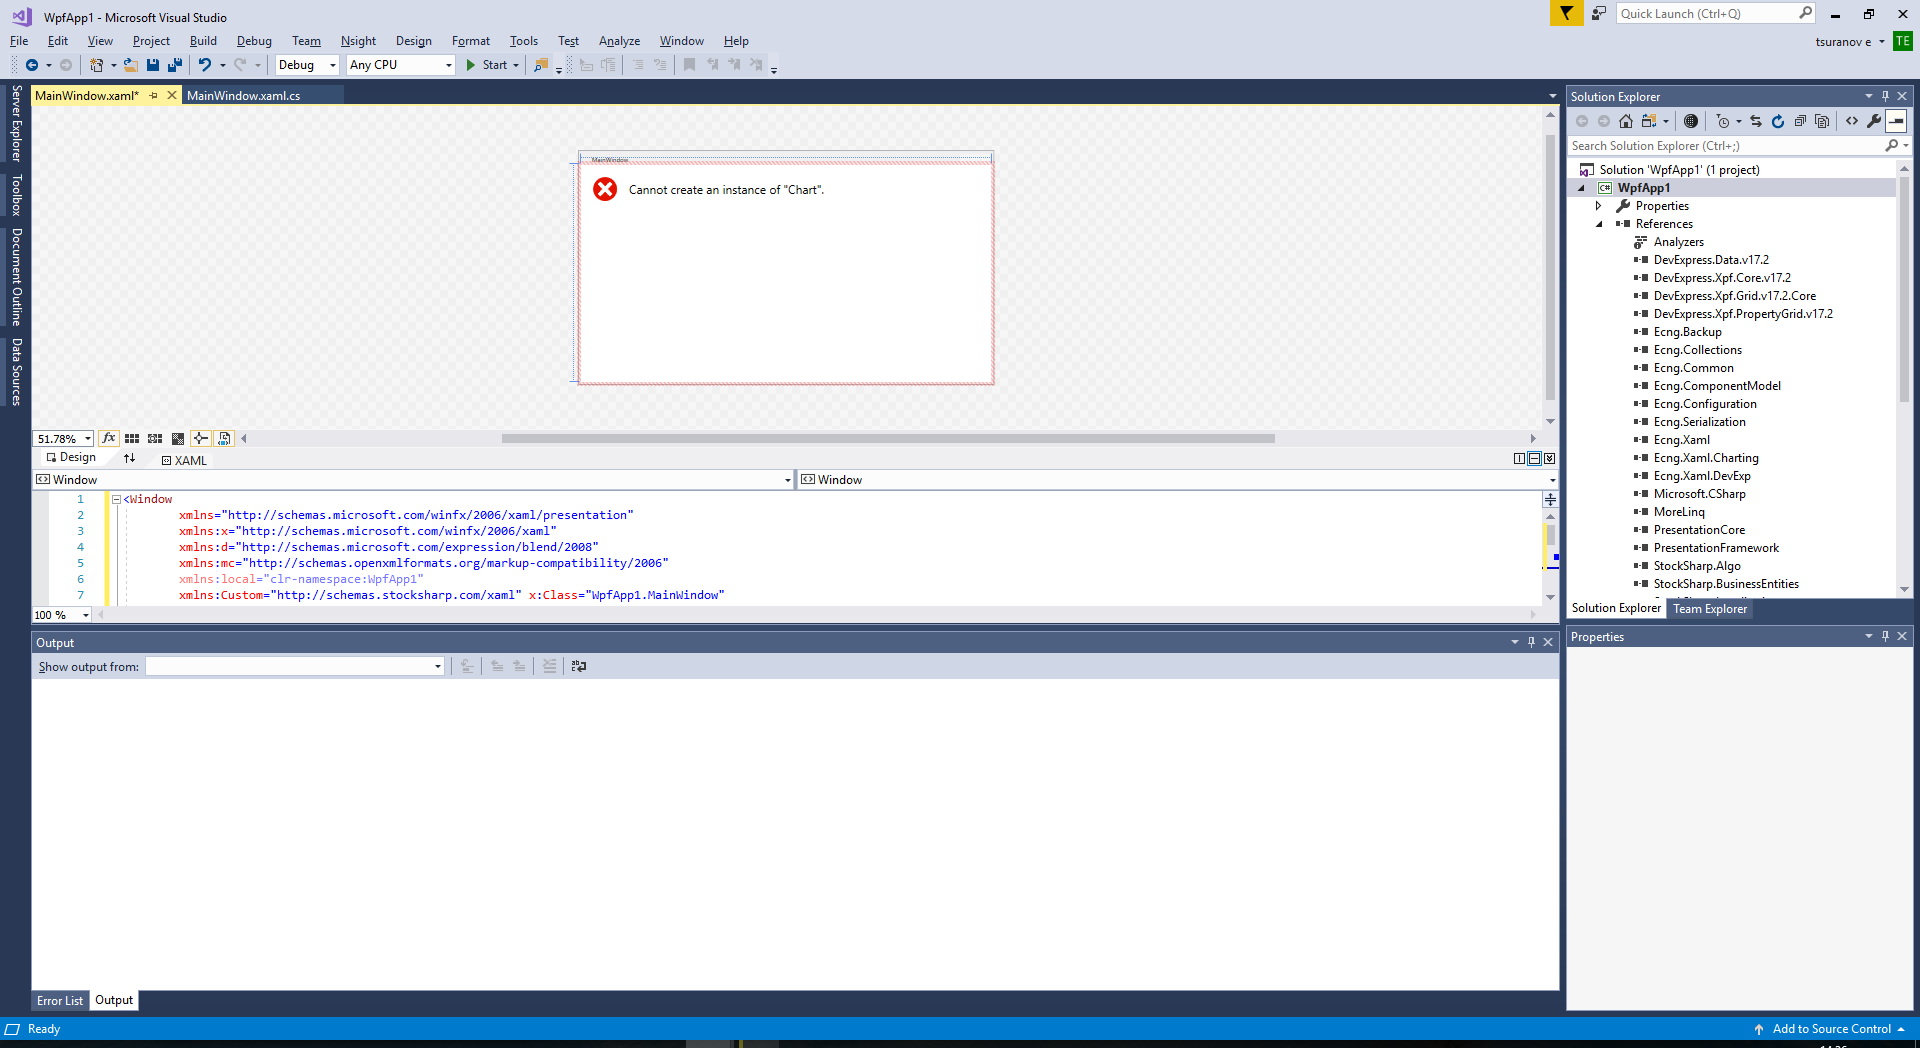Toggle the designer effects fx button
The height and width of the screenshot is (1048, 1920).
pyautogui.click(x=109, y=438)
